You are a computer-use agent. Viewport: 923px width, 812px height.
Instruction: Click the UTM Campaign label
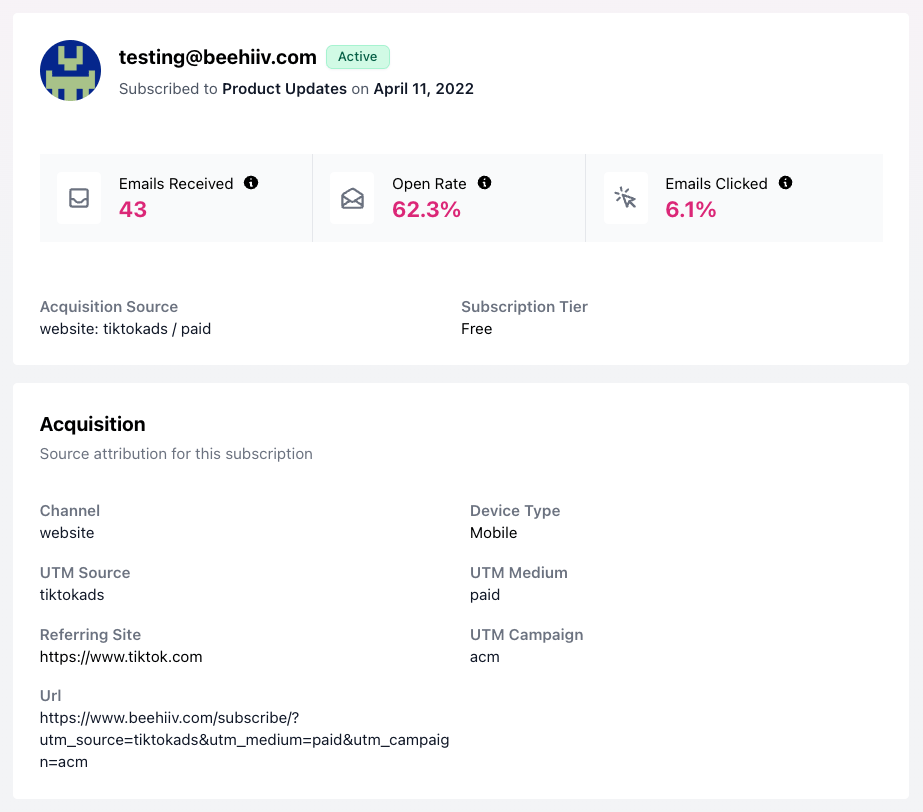coord(526,635)
